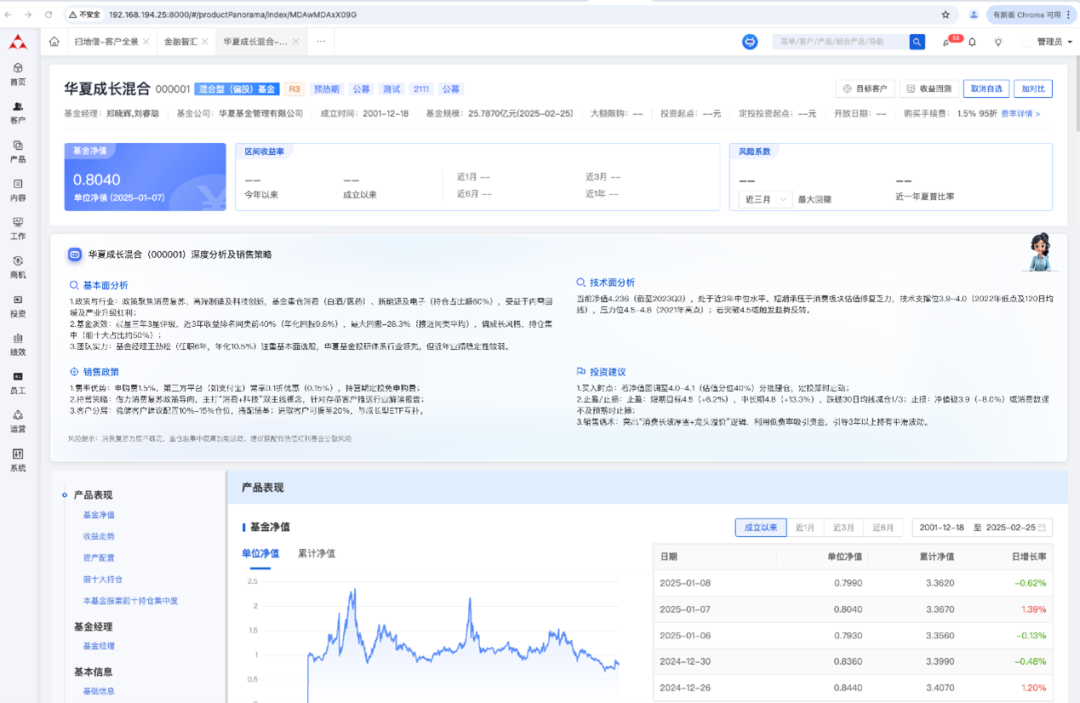Screen dimensions: 1080x703
Task: Open the 管理员 user dropdown
Action: [x=1054, y=42]
